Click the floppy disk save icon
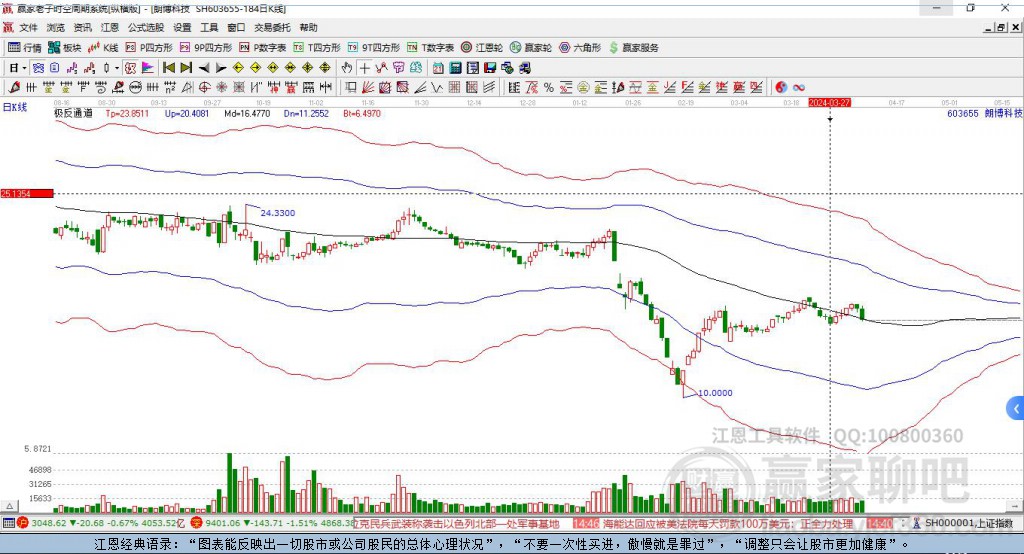1024x554 pixels. click(x=490, y=68)
